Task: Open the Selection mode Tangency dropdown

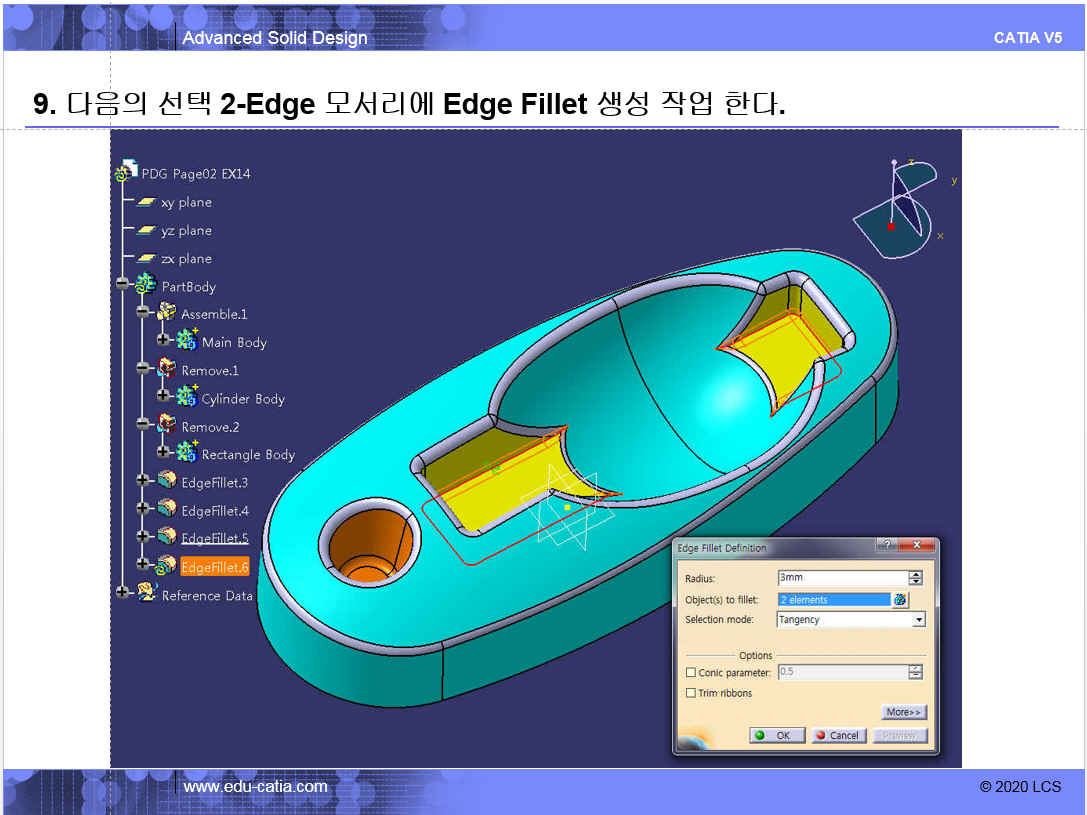Action: coord(918,620)
